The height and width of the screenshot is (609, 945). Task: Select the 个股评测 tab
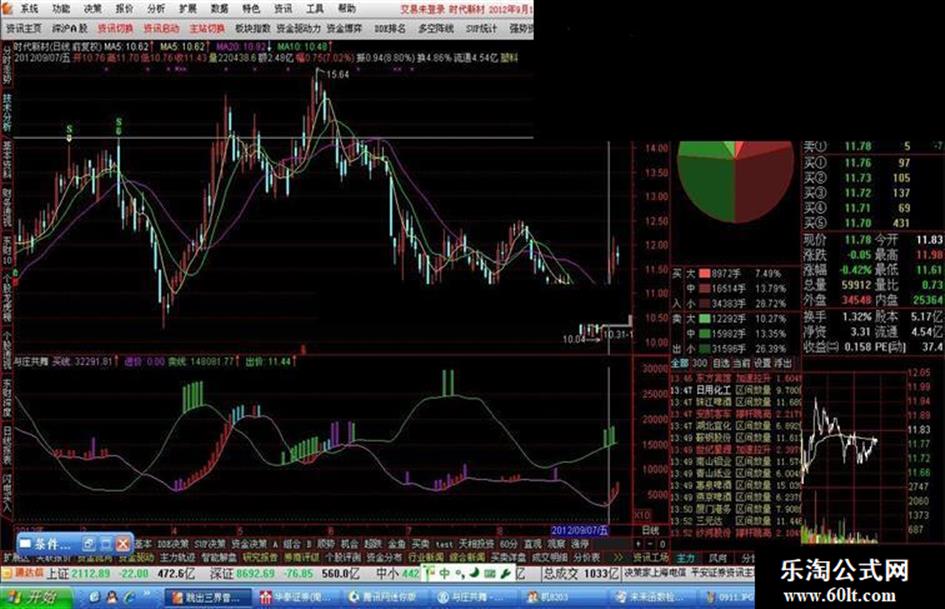[x=343, y=558]
